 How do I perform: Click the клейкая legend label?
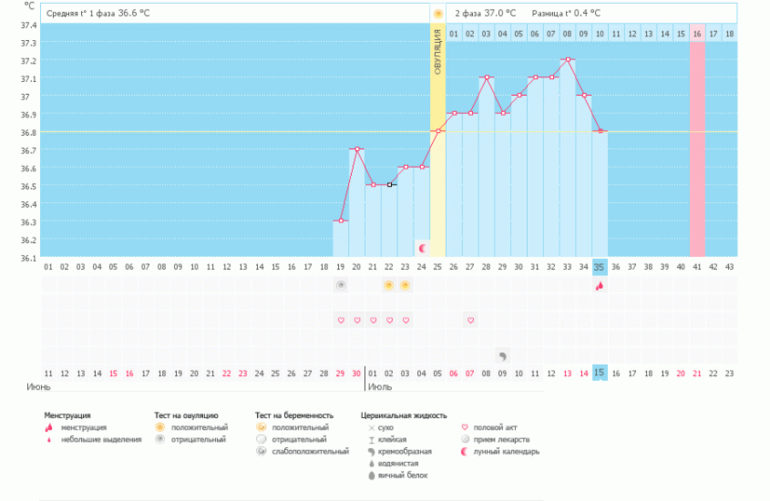[392, 440]
